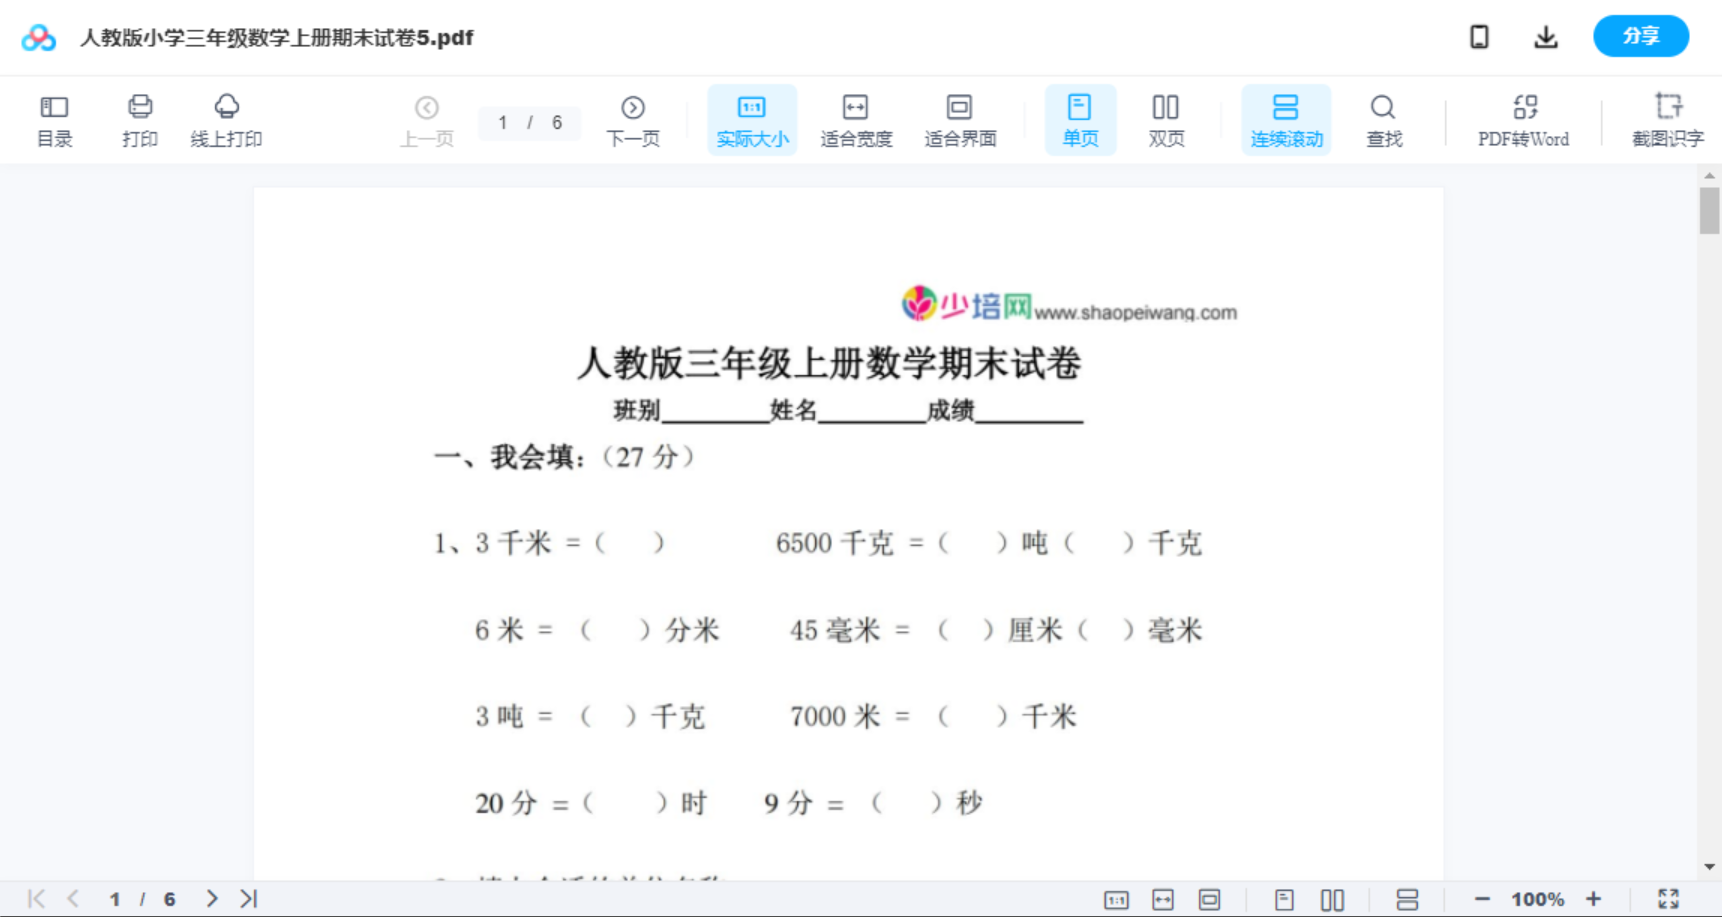Toggle 连续滚动 continuous scrolling mode
This screenshot has width=1722, height=917.
pyautogui.click(x=1286, y=119)
